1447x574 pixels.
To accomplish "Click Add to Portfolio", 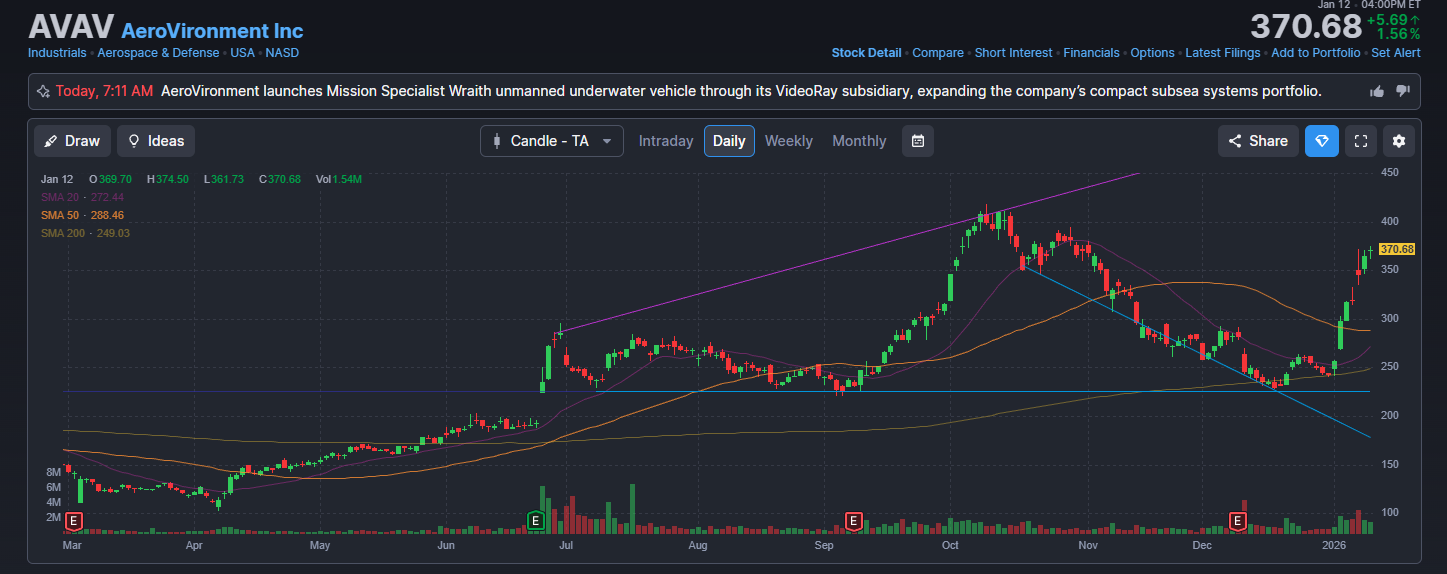I will click(x=1316, y=53).
